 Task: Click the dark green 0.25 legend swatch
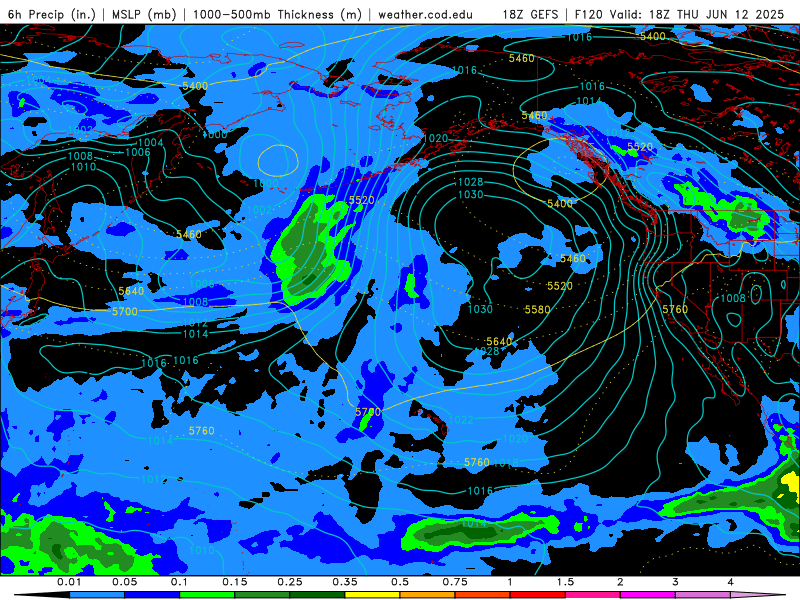coord(317,595)
